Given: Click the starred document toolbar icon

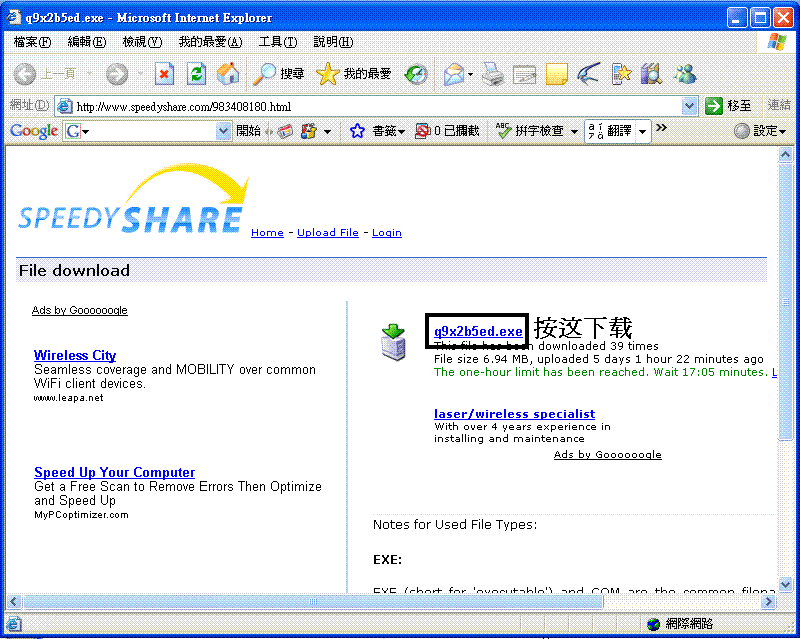Looking at the screenshot, I should 621,75.
